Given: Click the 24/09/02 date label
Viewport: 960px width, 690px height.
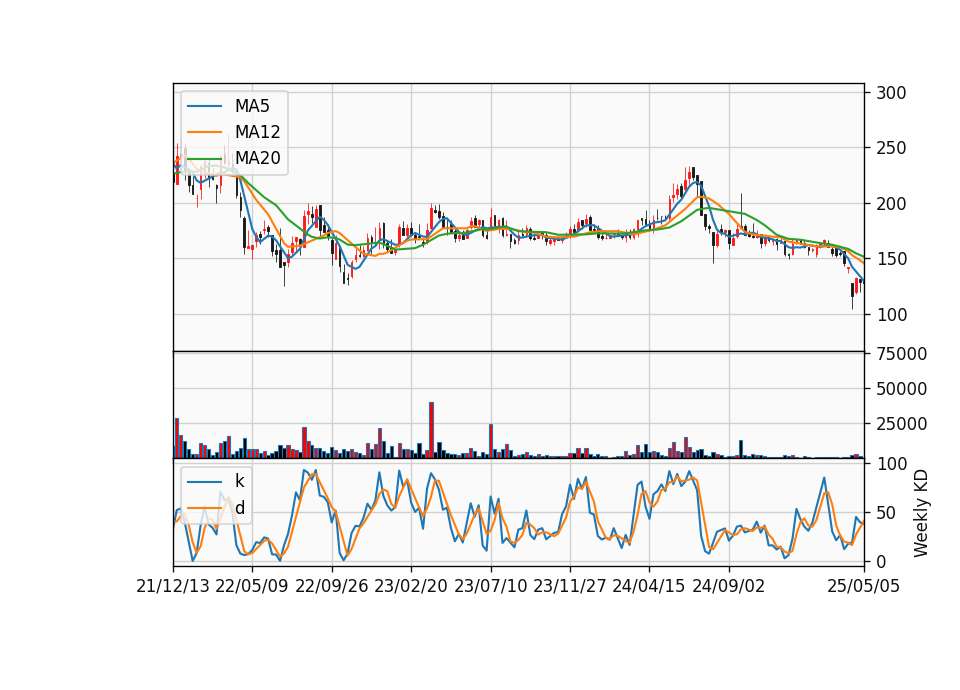Looking at the screenshot, I should (729, 586).
